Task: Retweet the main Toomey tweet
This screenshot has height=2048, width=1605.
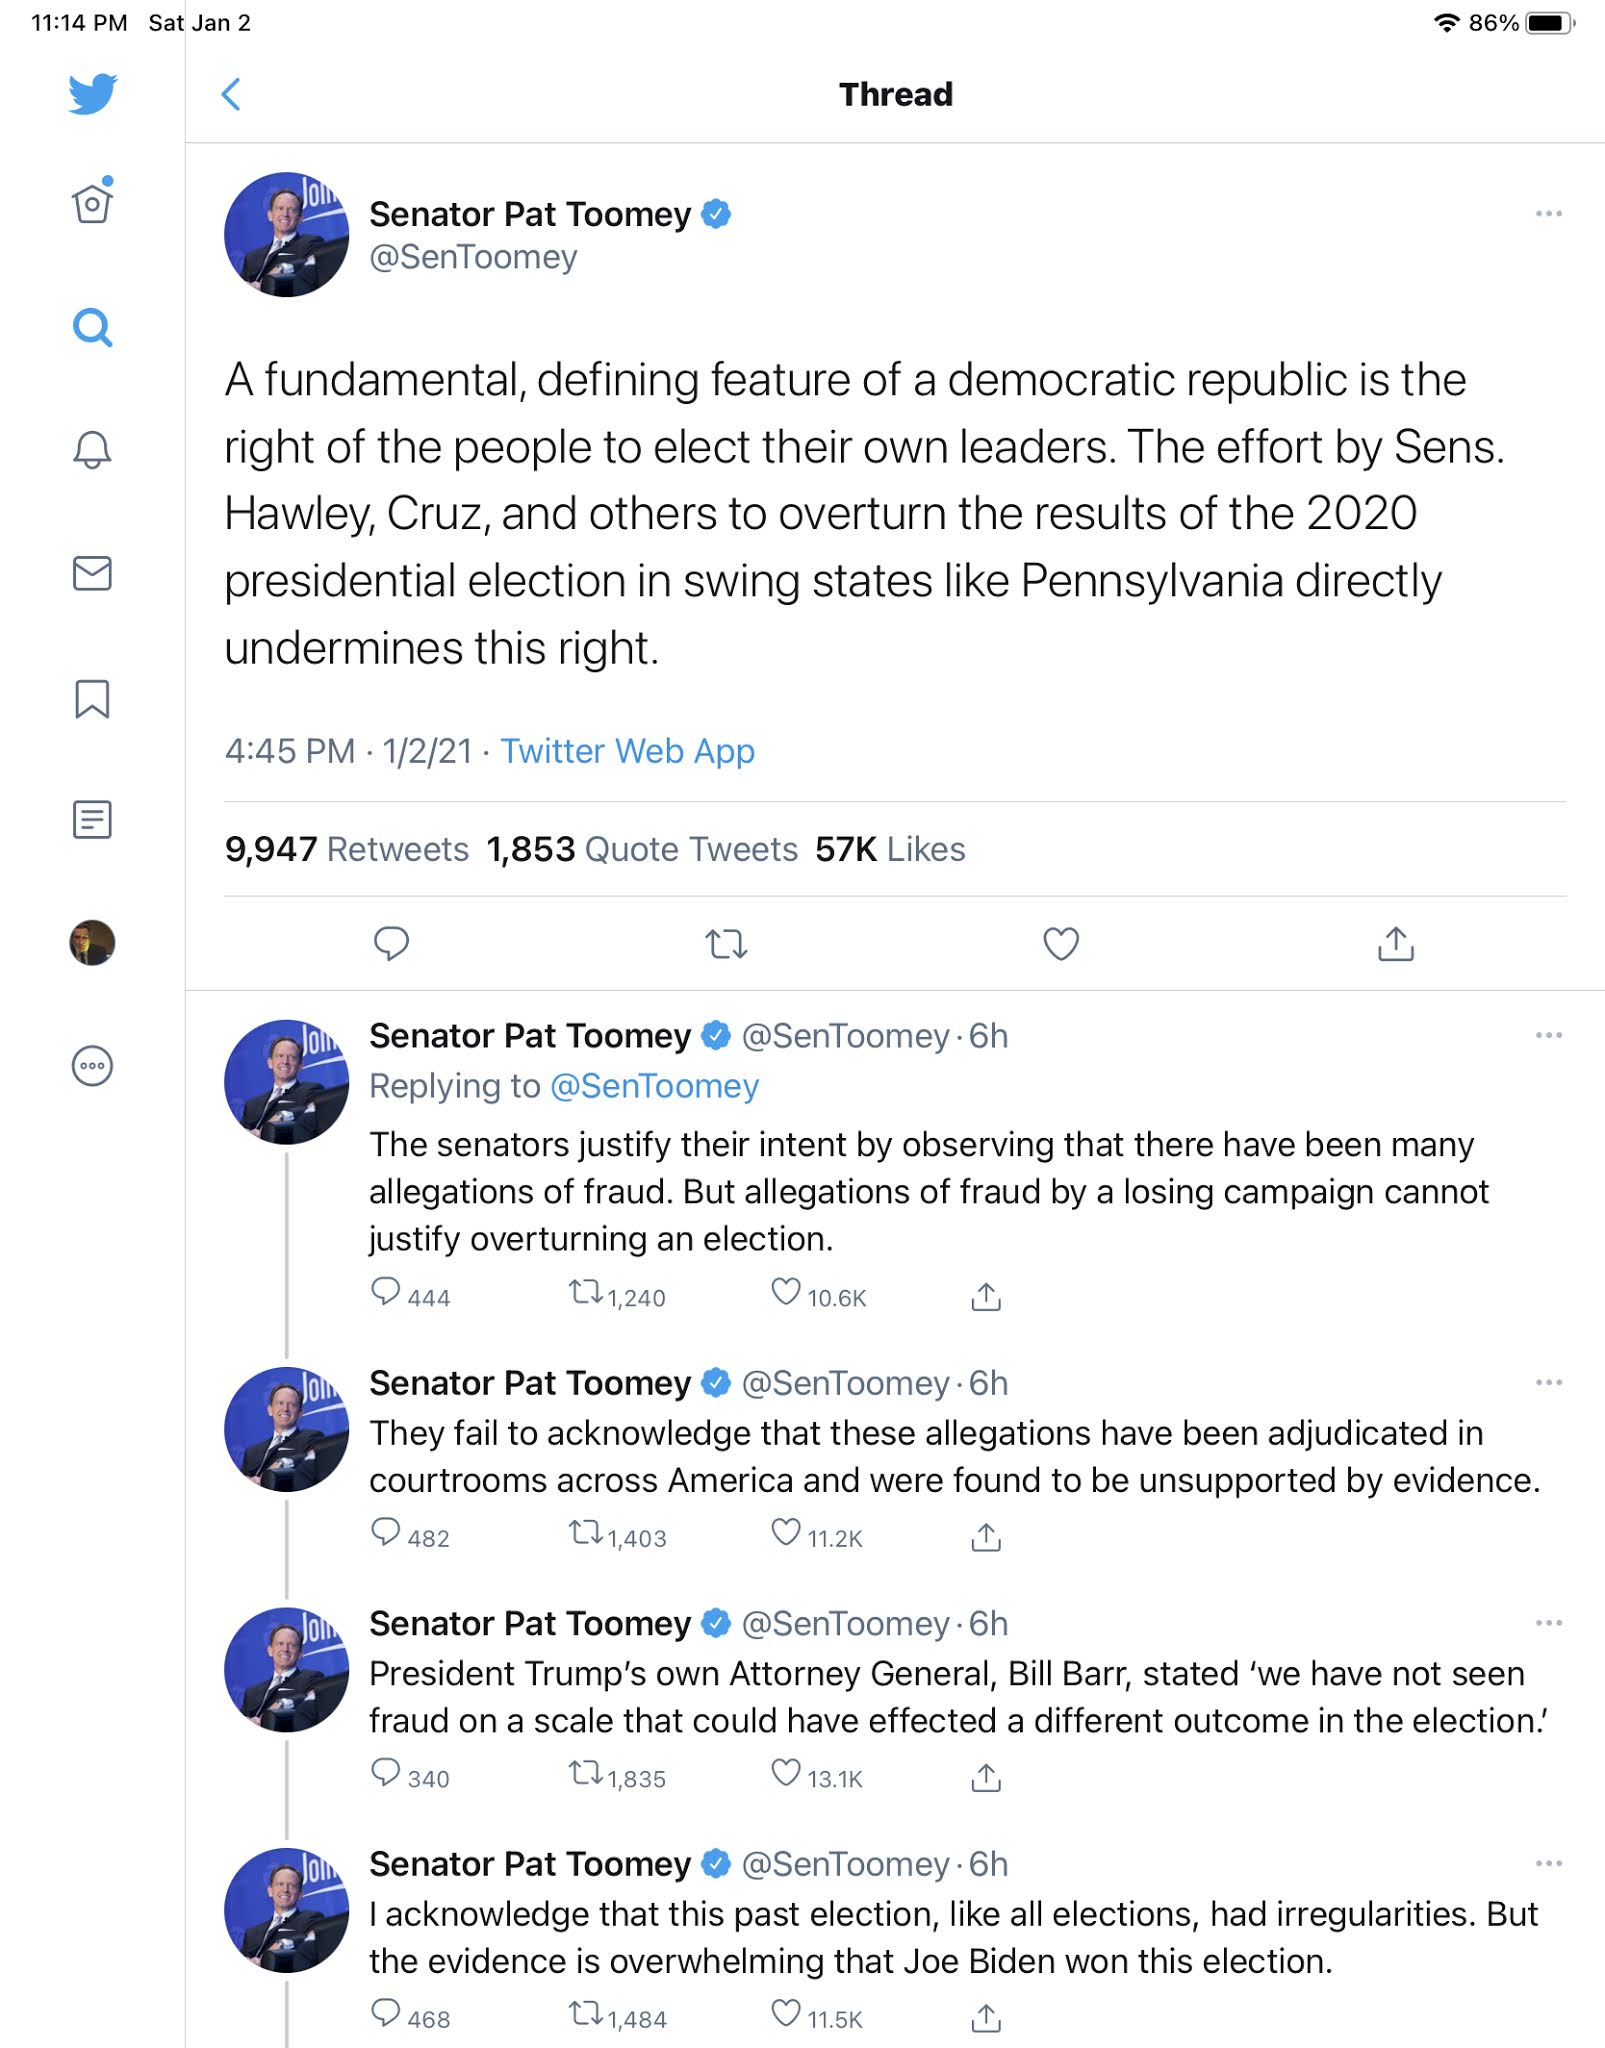Action: click(x=726, y=943)
